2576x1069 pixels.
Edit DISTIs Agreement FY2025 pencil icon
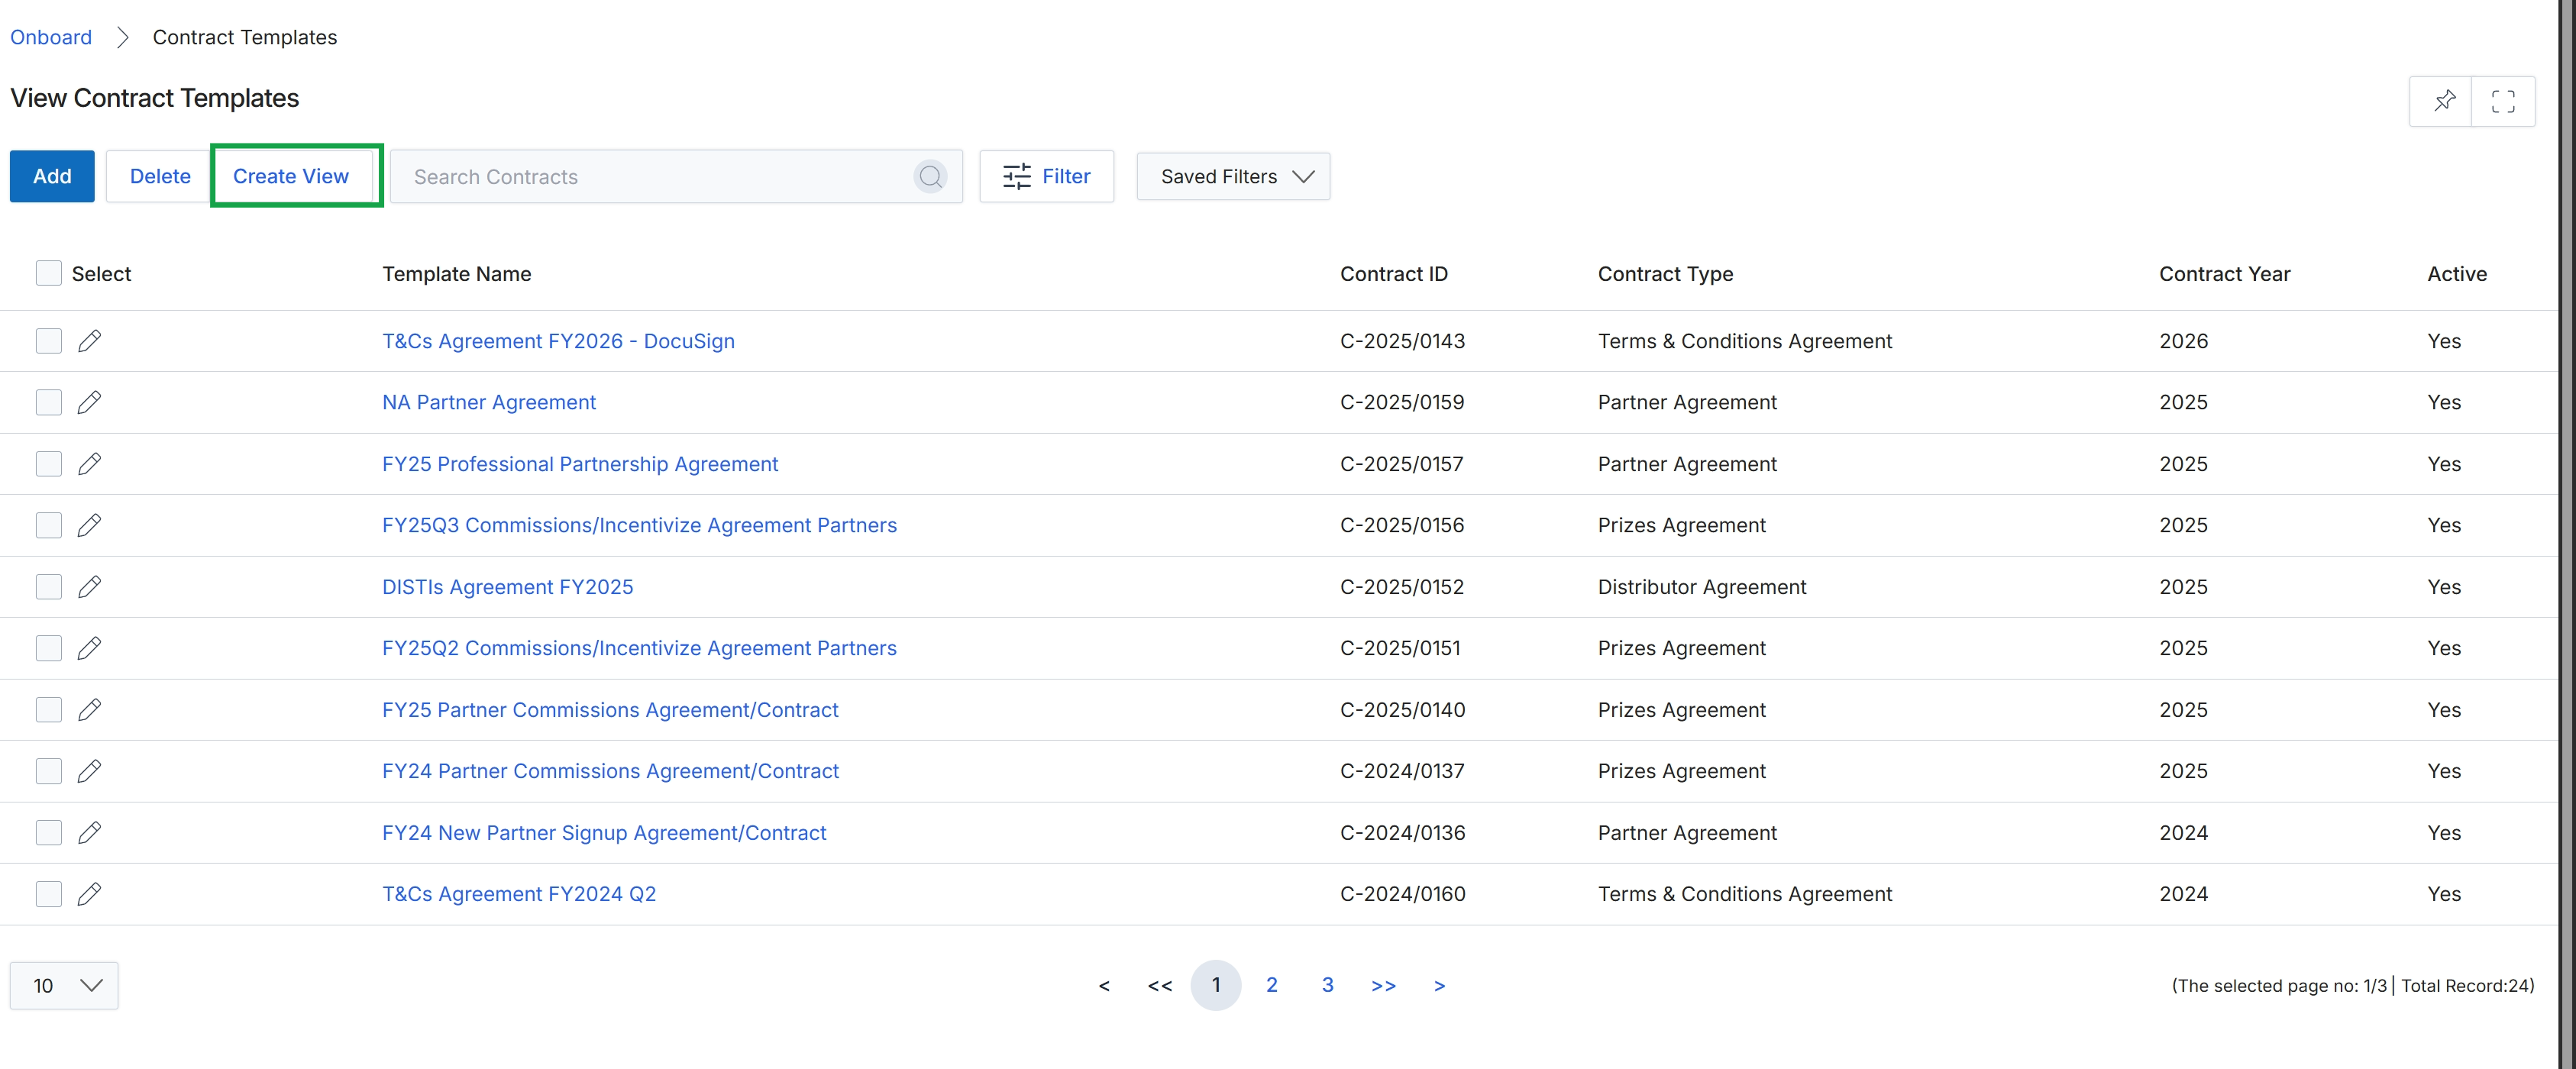click(89, 587)
